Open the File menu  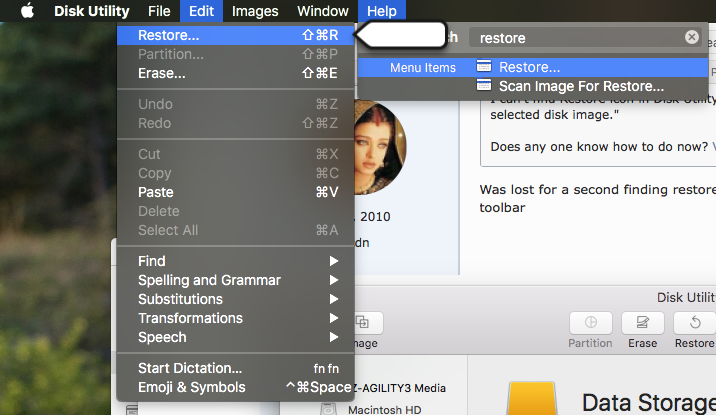tap(159, 11)
